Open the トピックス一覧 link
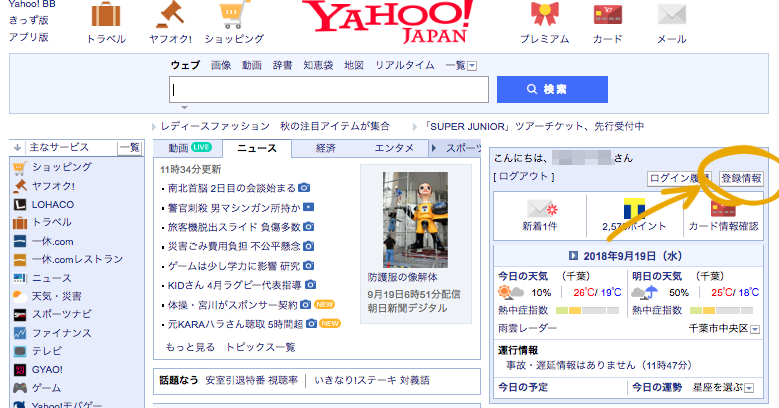Screen dimensions: 779x408 [x=260, y=347]
